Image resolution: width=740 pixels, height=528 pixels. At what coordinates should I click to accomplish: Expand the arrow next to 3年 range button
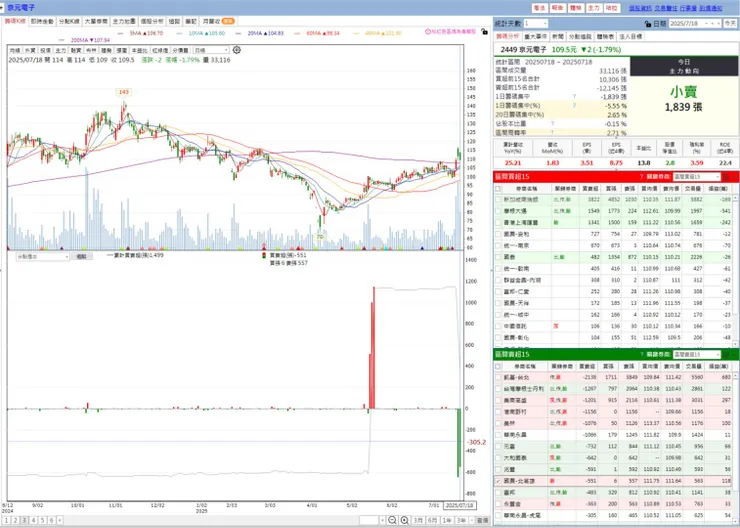[471, 520]
